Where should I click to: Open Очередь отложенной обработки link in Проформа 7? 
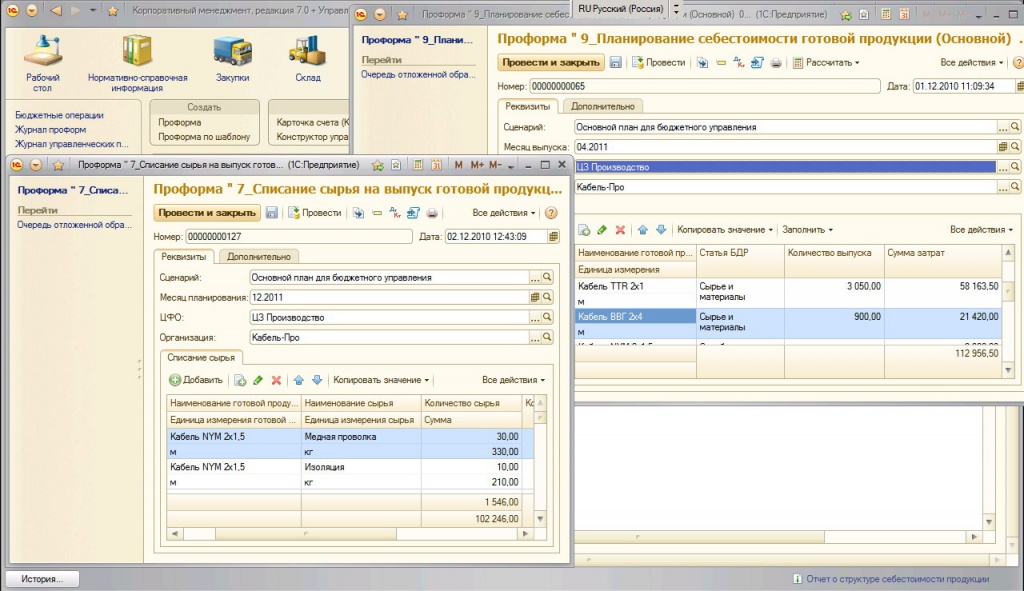[74, 225]
